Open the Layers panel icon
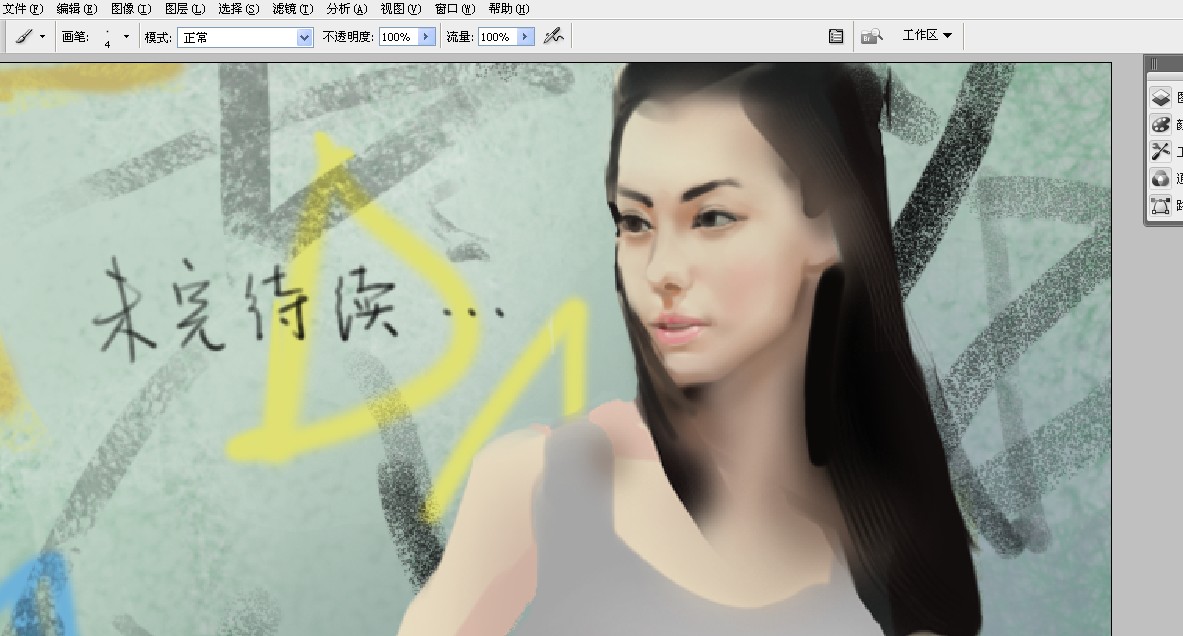Image resolution: width=1183 pixels, height=636 pixels. tap(1160, 97)
